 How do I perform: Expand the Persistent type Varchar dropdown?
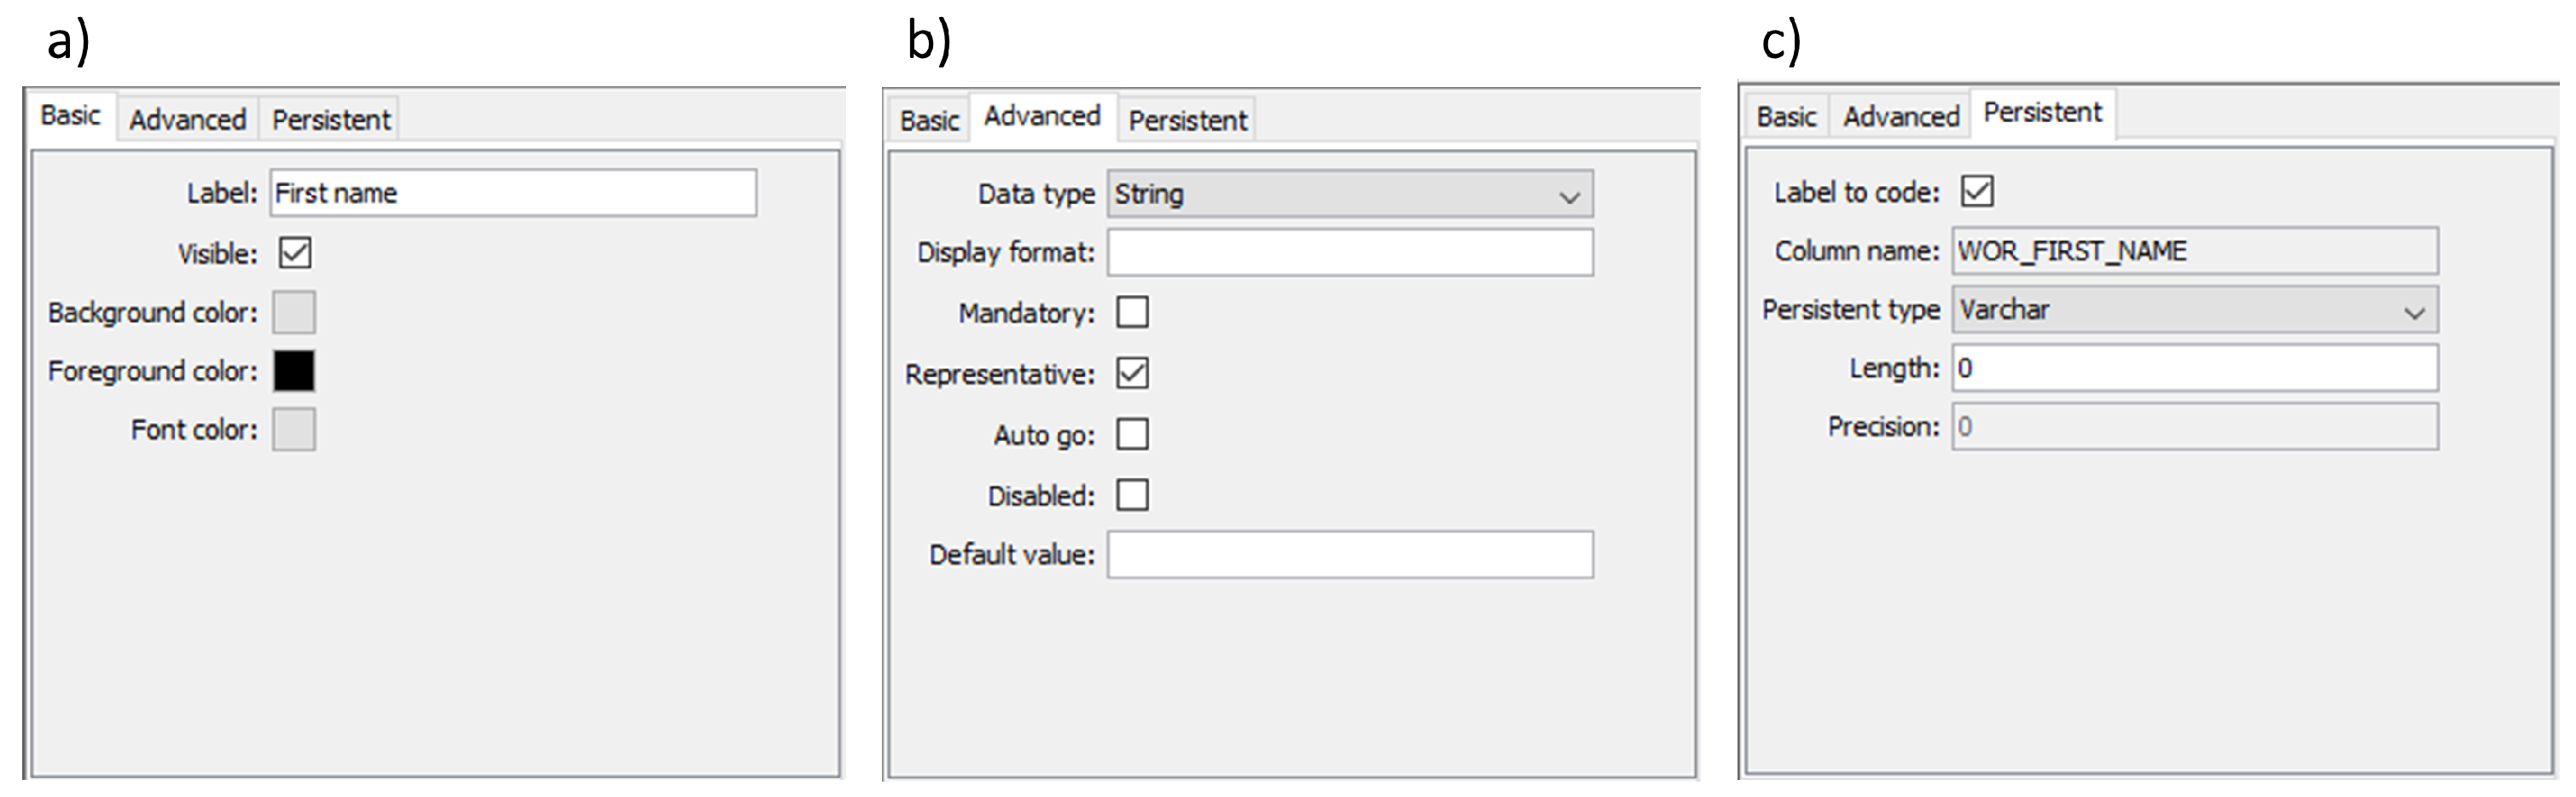pos(2194,310)
